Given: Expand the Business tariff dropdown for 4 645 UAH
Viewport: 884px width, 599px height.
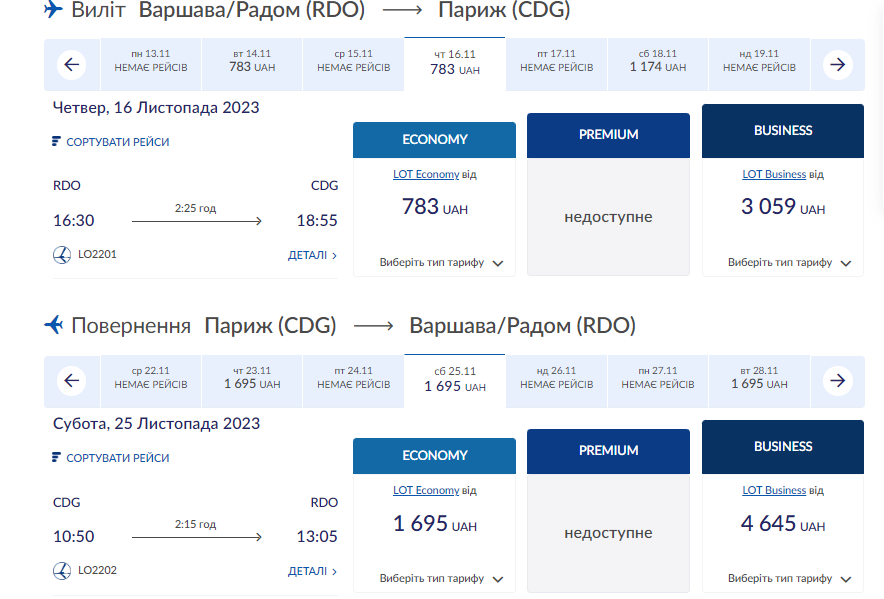Looking at the screenshot, I should [x=782, y=578].
